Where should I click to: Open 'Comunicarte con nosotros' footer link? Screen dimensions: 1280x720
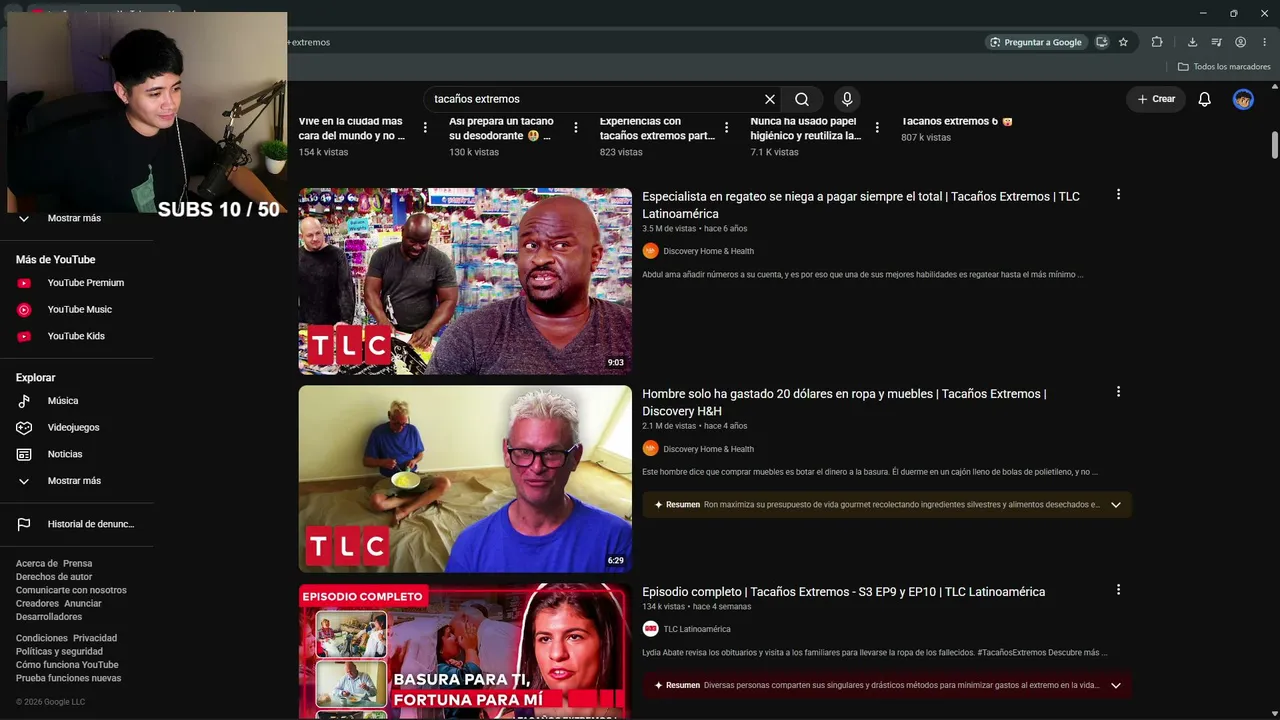[x=71, y=590]
